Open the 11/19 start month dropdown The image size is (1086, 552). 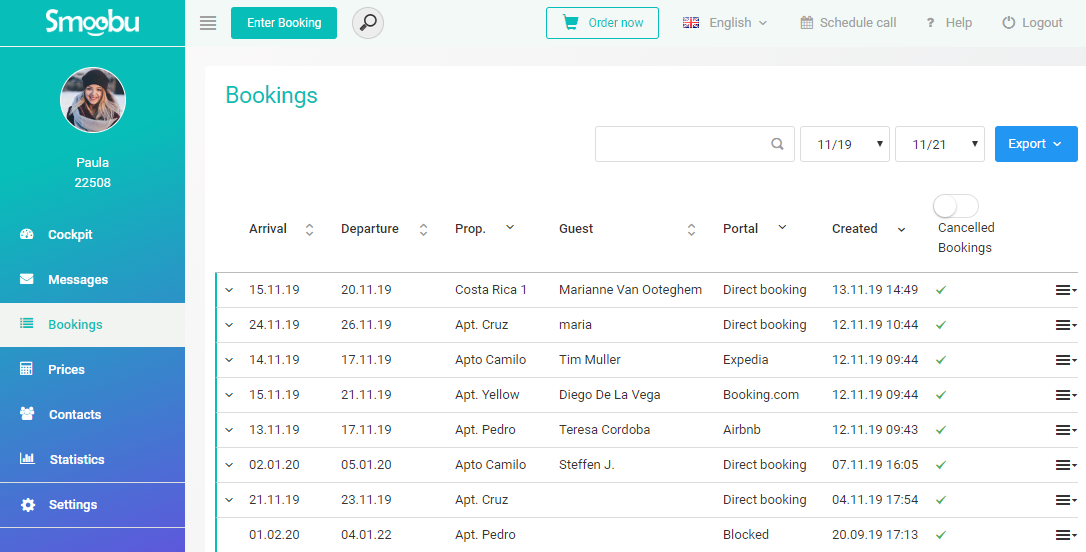(x=845, y=144)
